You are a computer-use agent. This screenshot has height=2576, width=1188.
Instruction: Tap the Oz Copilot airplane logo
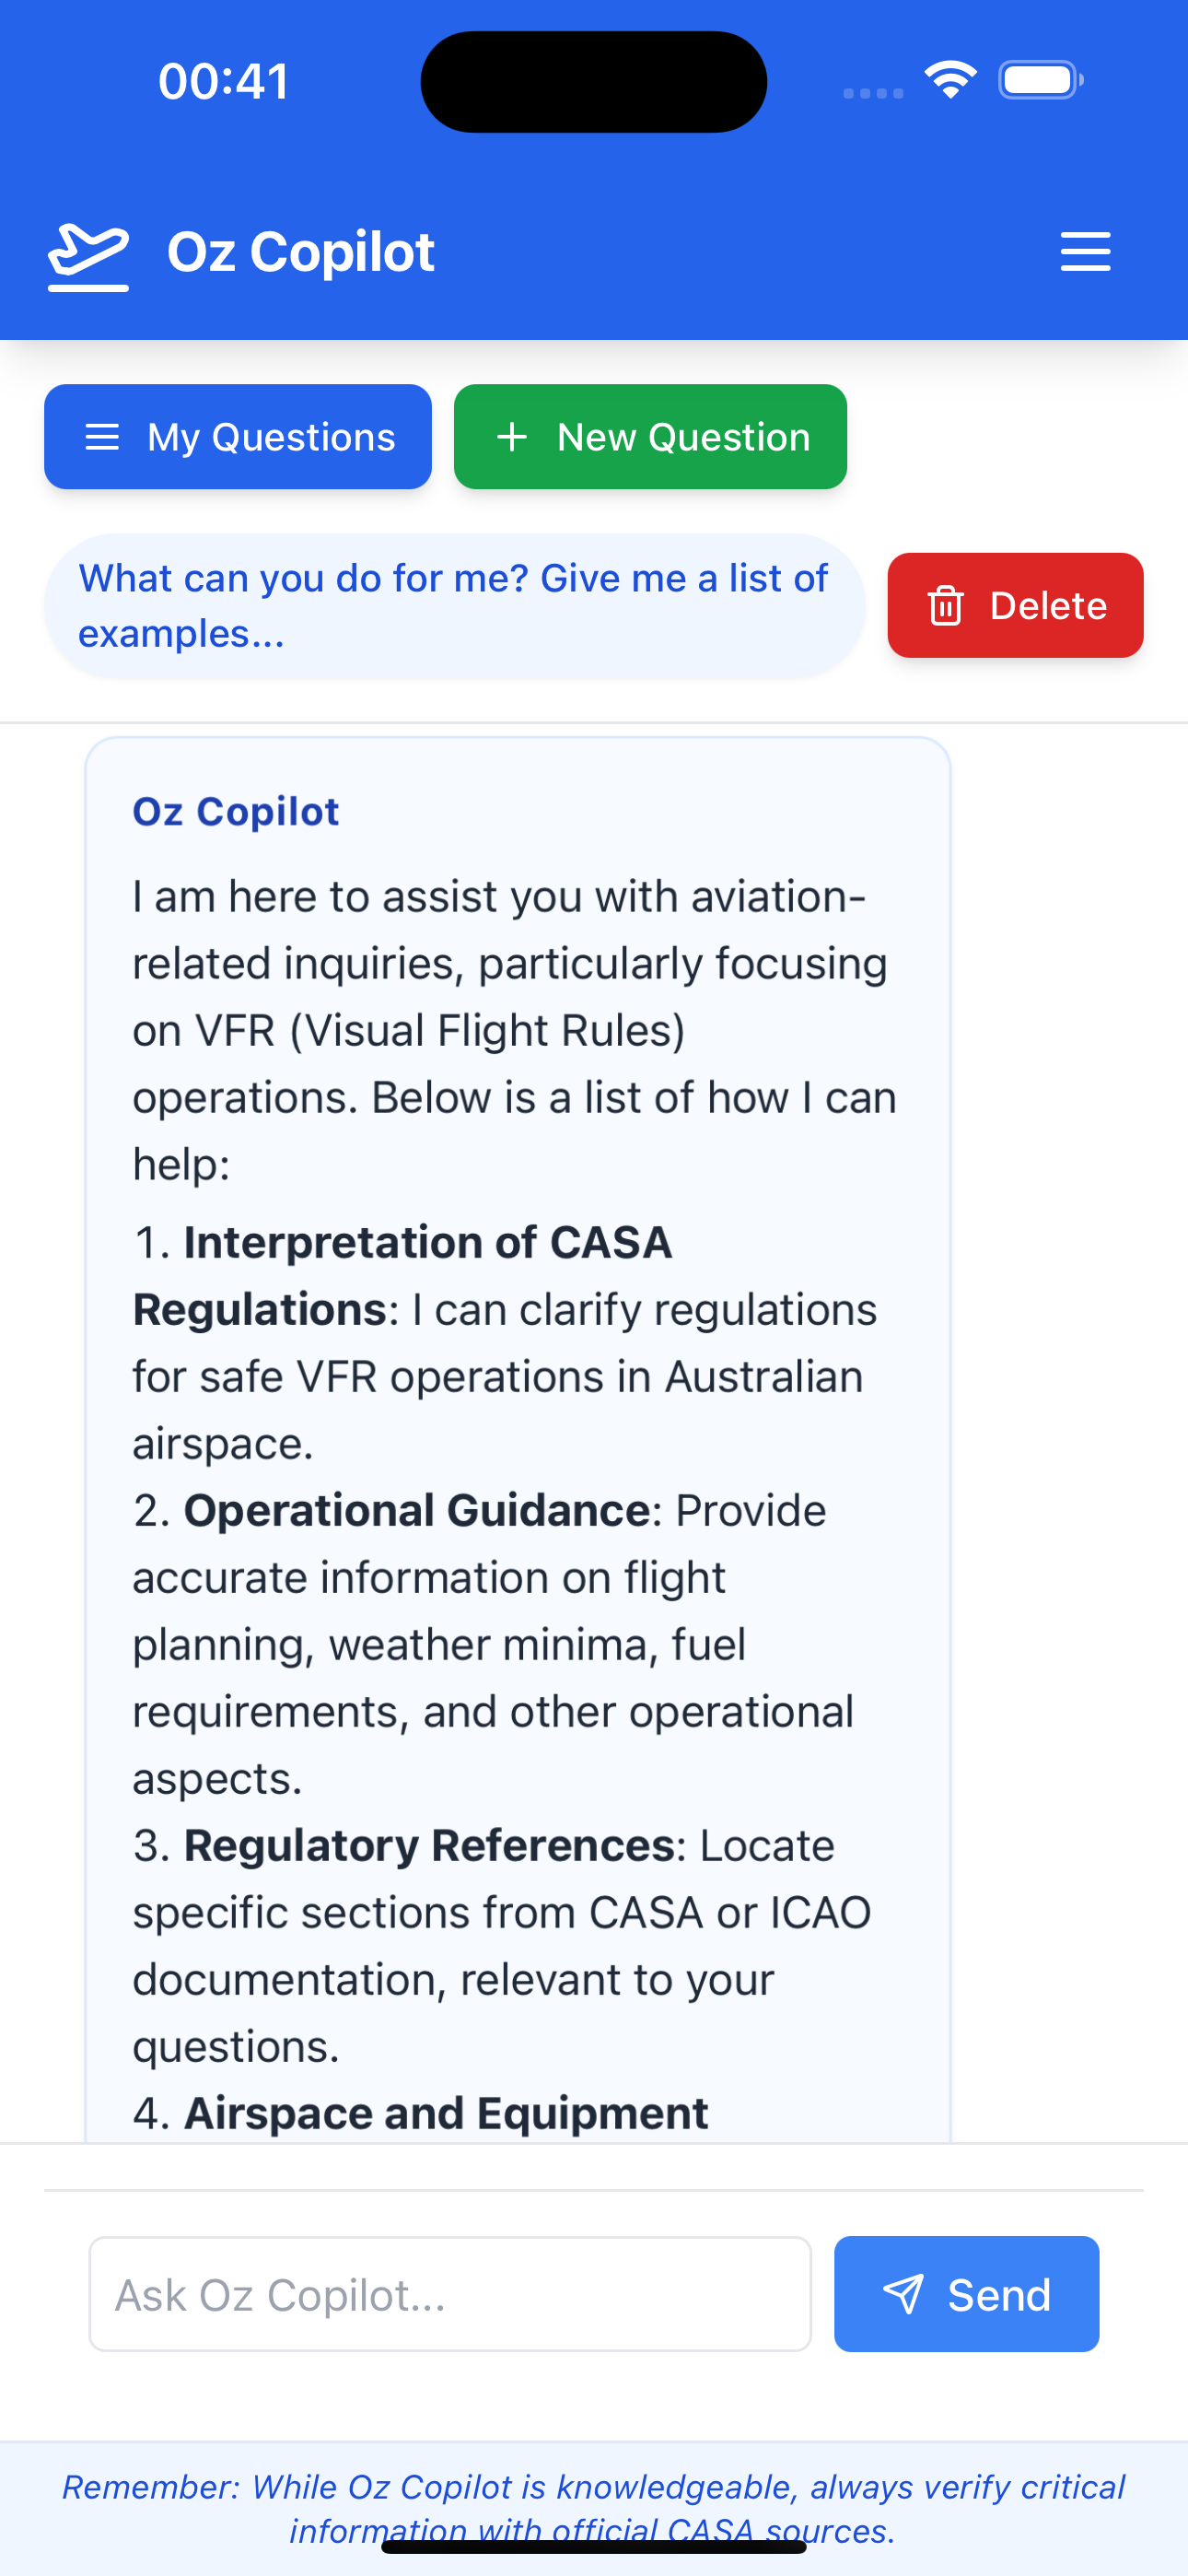(89, 256)
